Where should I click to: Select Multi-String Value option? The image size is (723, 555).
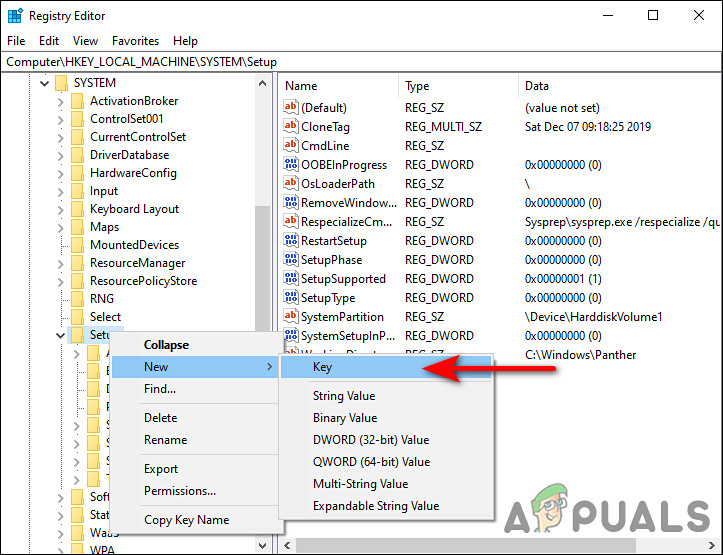[x=386, y=484]
